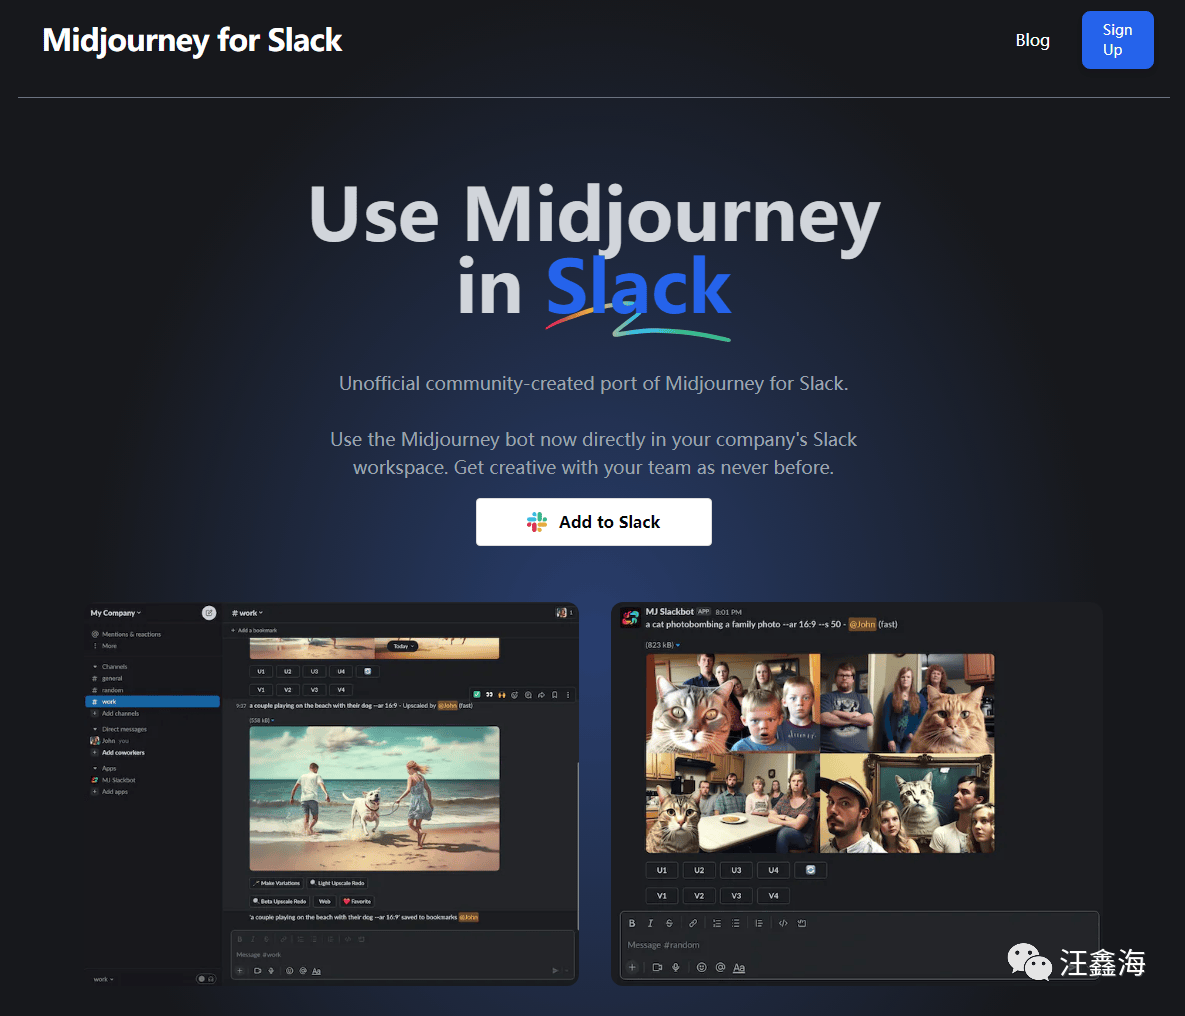Click the bookmark icon in message hover toolbar
The height and width of the screenshot is (1016, 1185).
click(x=555, y=694)
